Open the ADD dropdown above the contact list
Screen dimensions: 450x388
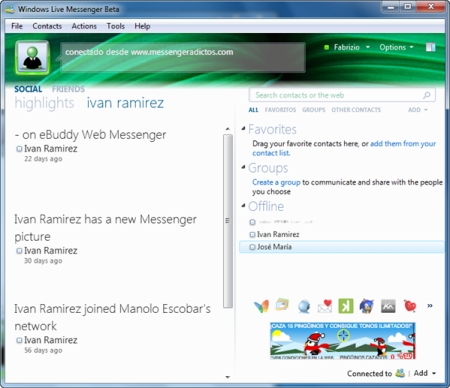coord(418,110)
